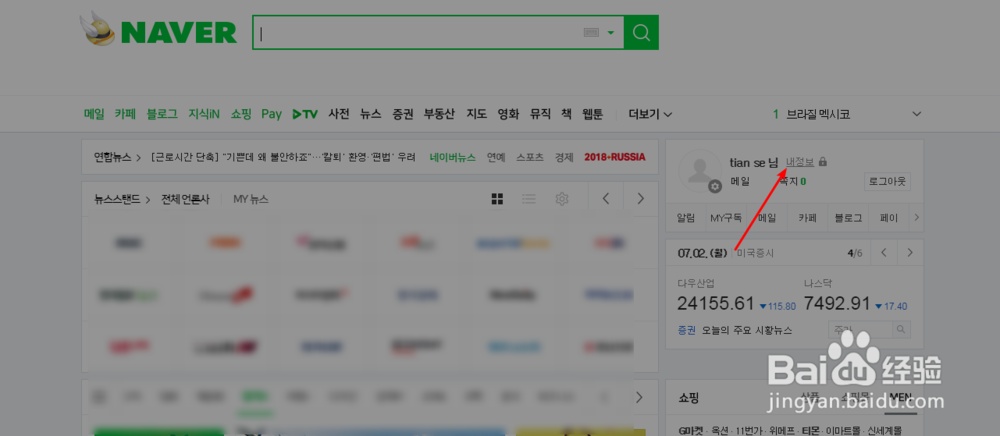Select the 블로그 tab in profile box

tap(848, 218)
